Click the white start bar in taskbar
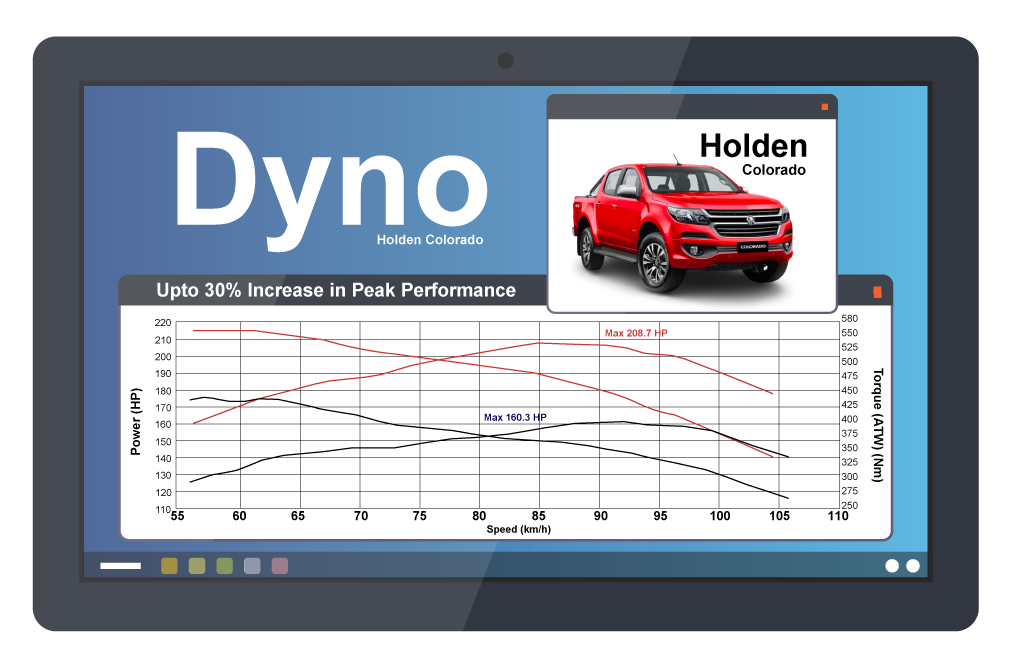Viewport: 1024px width, 666px height. coord(120,566)
